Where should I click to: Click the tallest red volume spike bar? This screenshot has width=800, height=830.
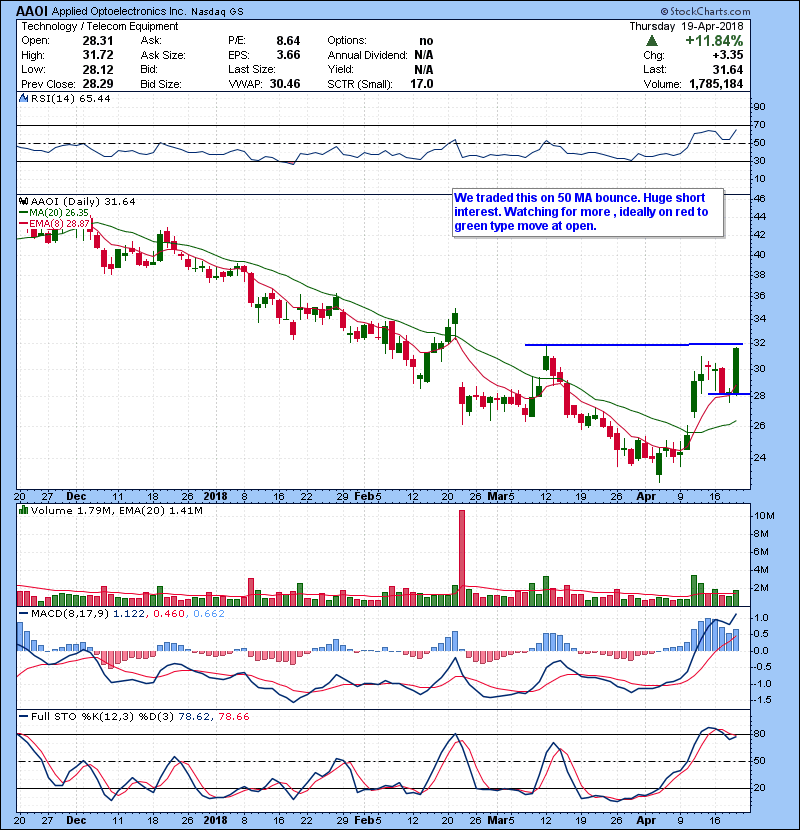click(x=462, y=558)
